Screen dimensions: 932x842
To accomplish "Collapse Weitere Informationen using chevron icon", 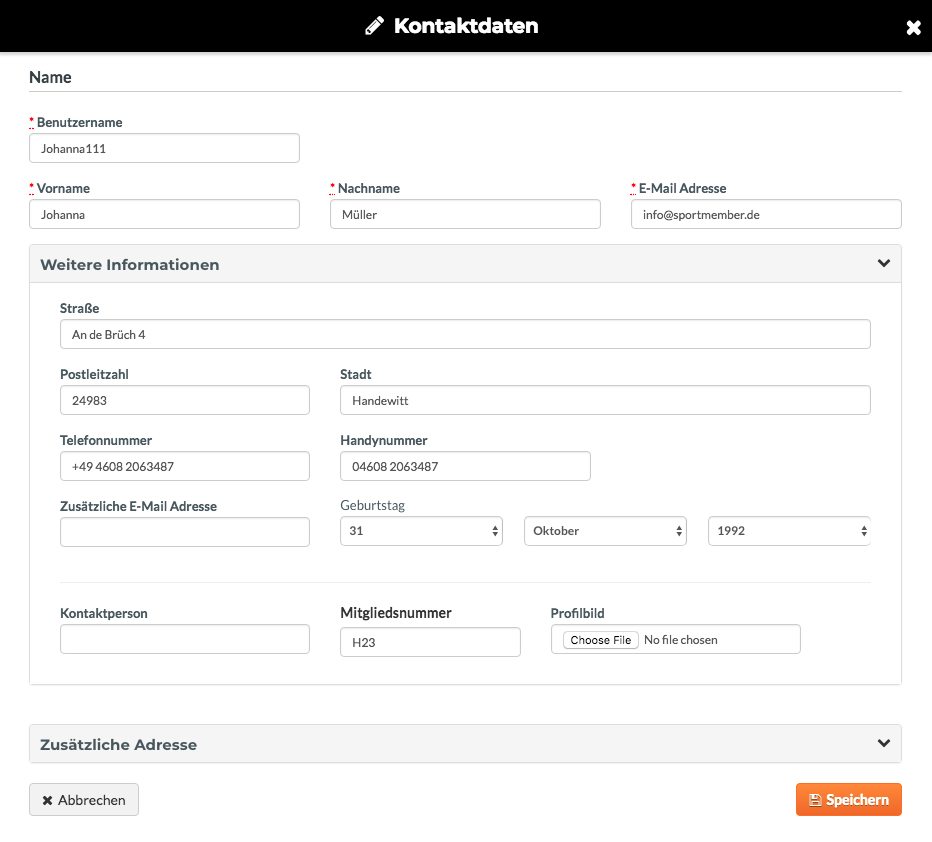I will pyautogui.click(x=884, y=263).
